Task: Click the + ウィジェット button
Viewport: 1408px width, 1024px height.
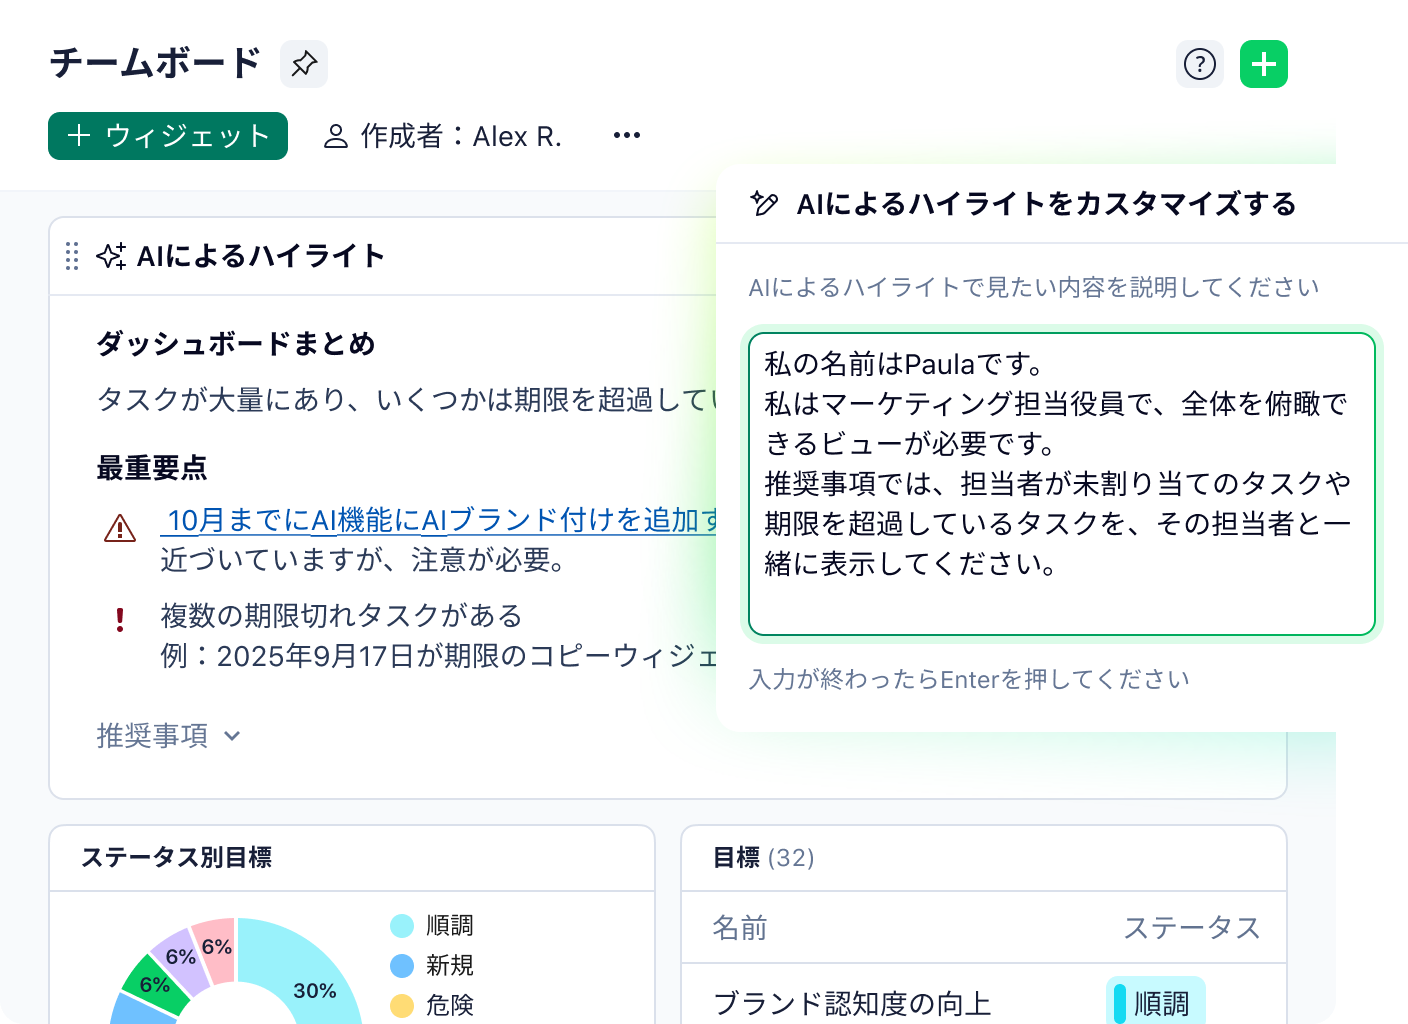Action: [167, 136]
